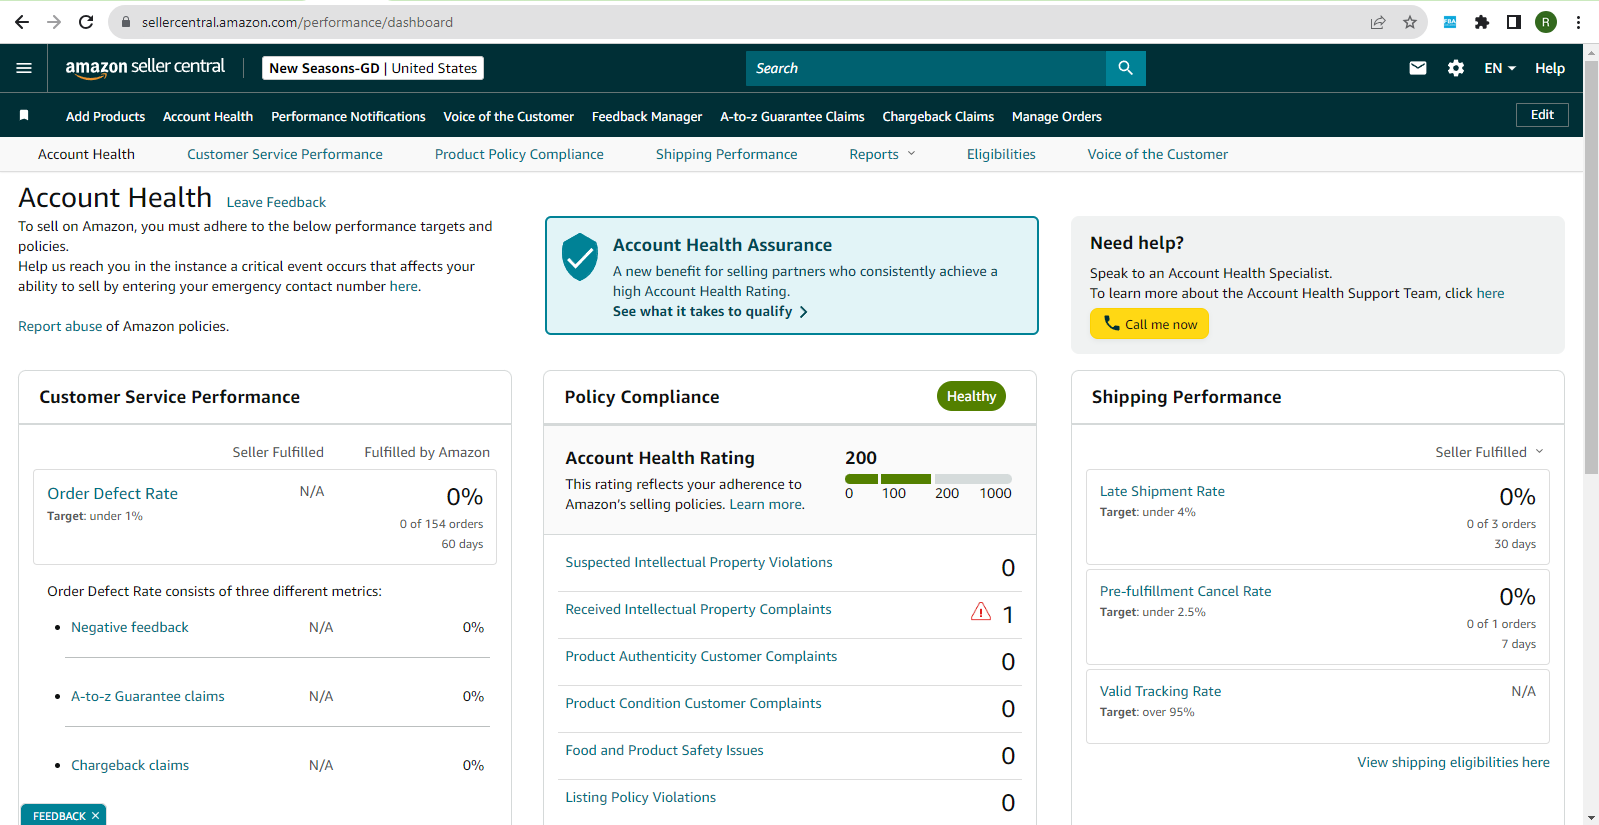Click the Learn more link under rating
The image size is (1599, 825).
pyautogui.click(x=765, y=504)
